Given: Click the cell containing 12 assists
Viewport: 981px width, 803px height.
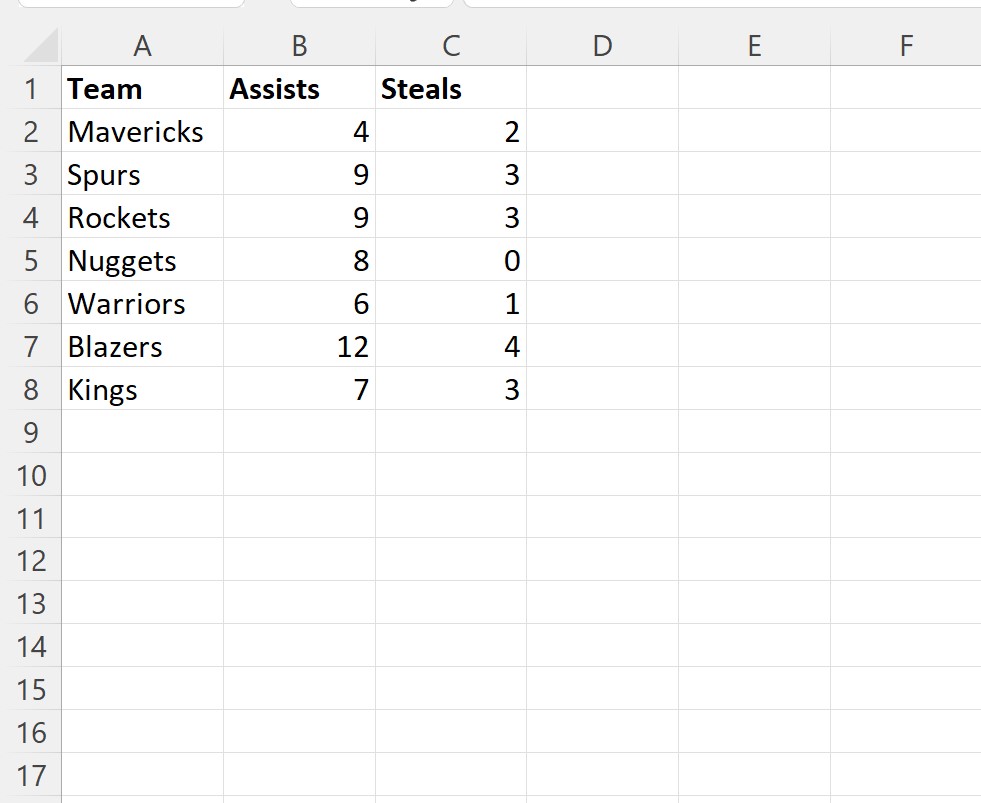Looking at the screenshot, I should click(300, 346).
